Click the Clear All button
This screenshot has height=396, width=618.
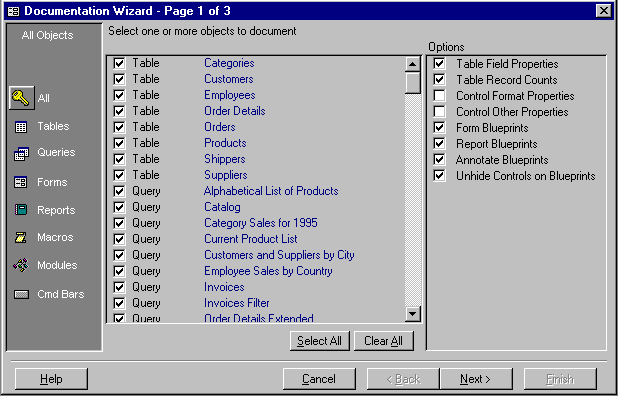(x=384, y=341)
